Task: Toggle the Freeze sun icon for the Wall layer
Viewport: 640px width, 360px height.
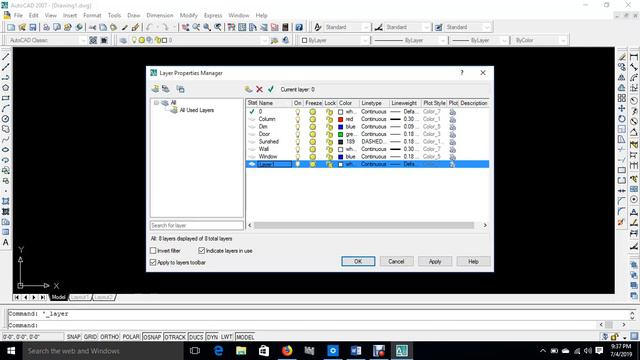Action: point(313,149)
